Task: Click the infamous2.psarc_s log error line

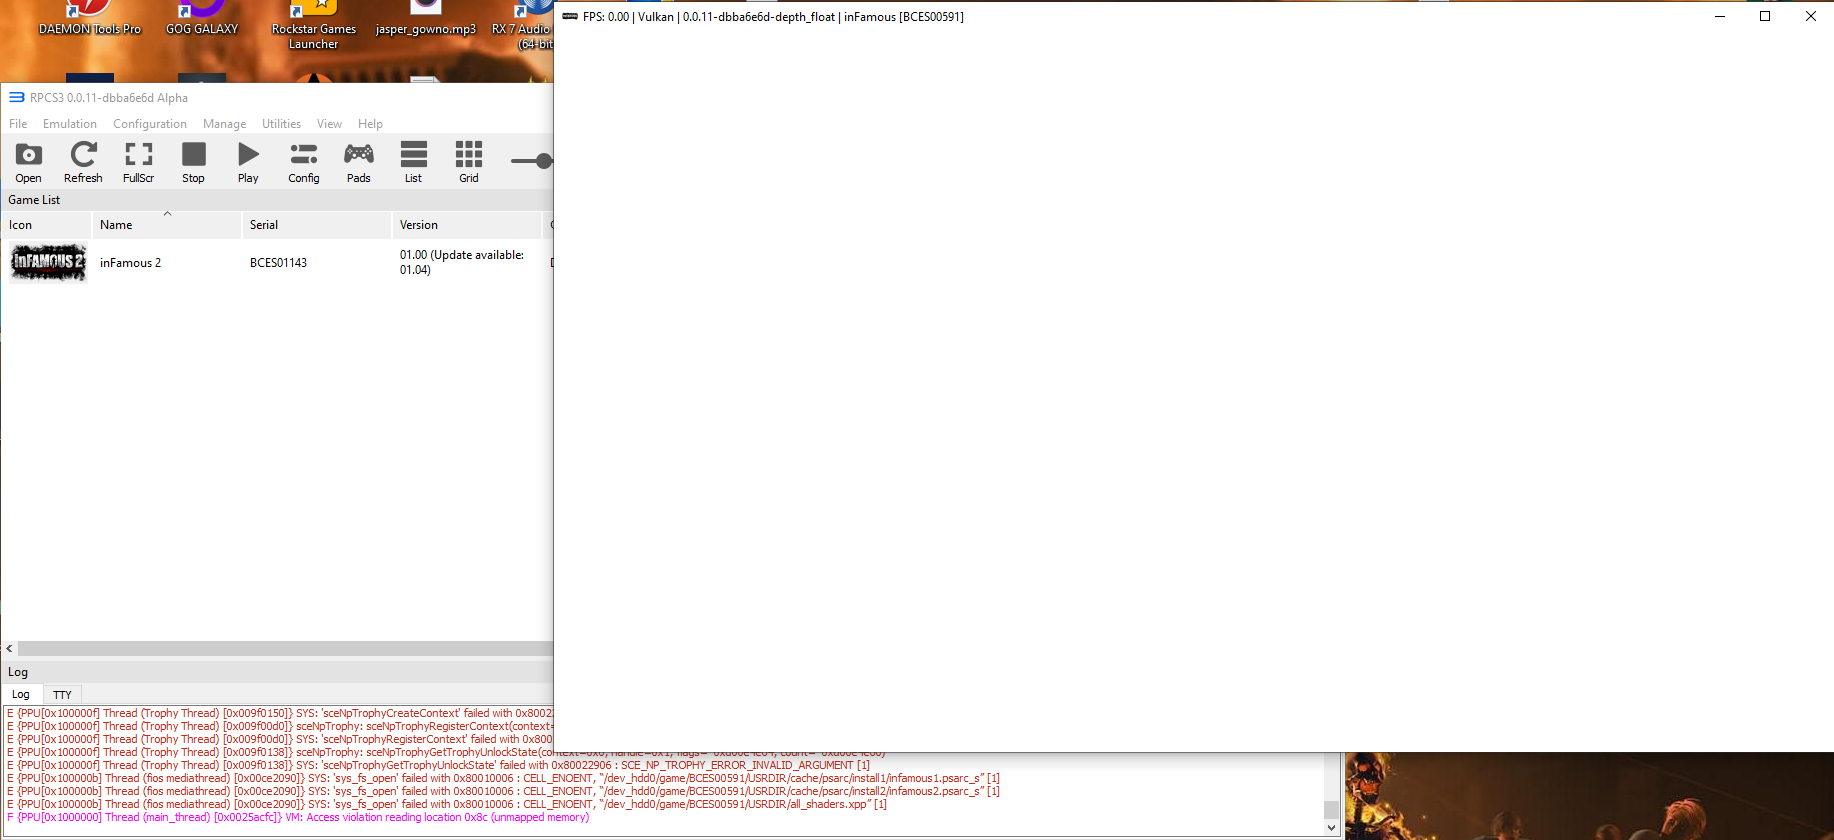Action: pyautogui.click(x=503, y=791)
